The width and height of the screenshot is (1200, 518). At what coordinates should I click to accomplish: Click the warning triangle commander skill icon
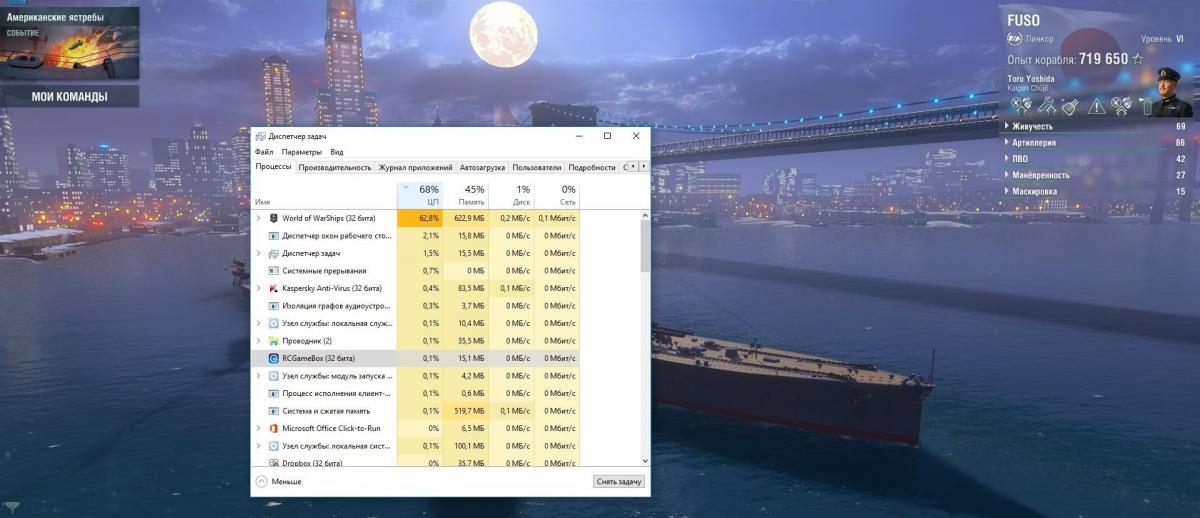click(x=1097, y=105)
